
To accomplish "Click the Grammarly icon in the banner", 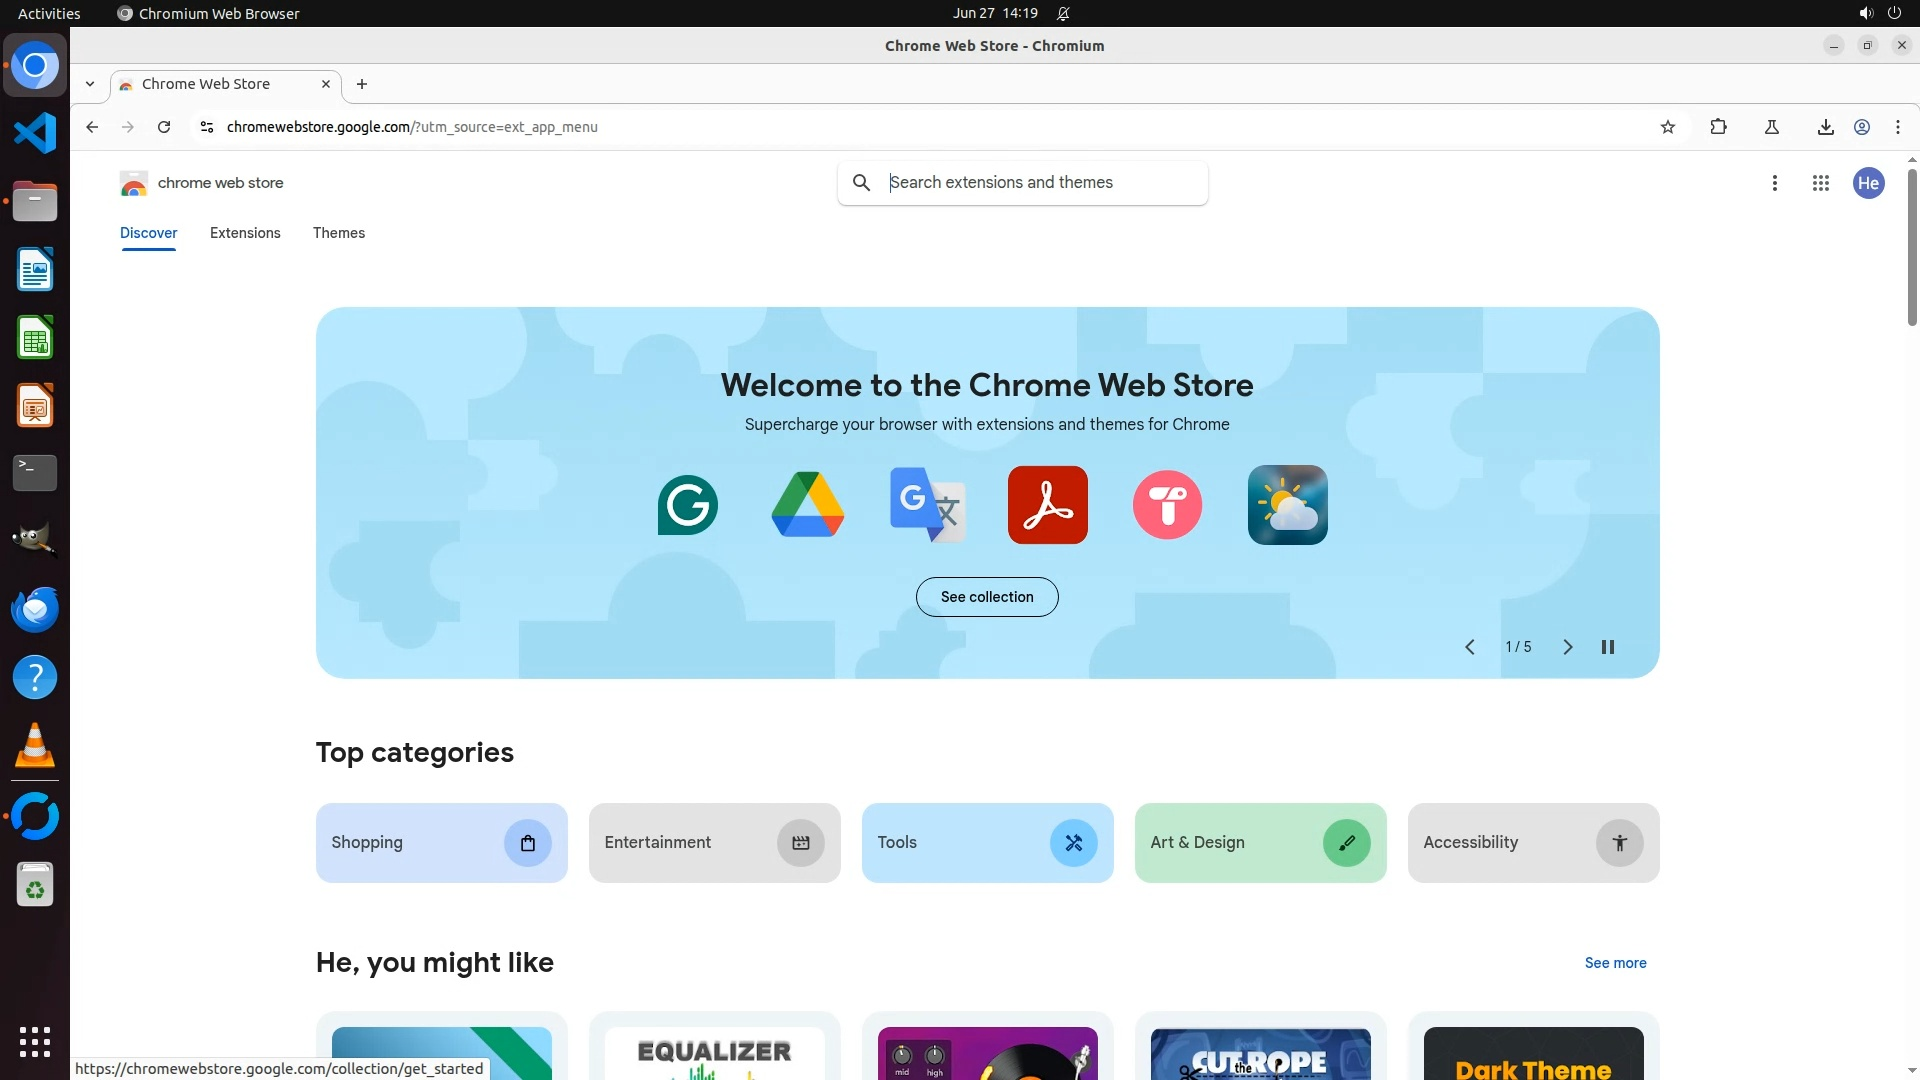I will point(687,505).
